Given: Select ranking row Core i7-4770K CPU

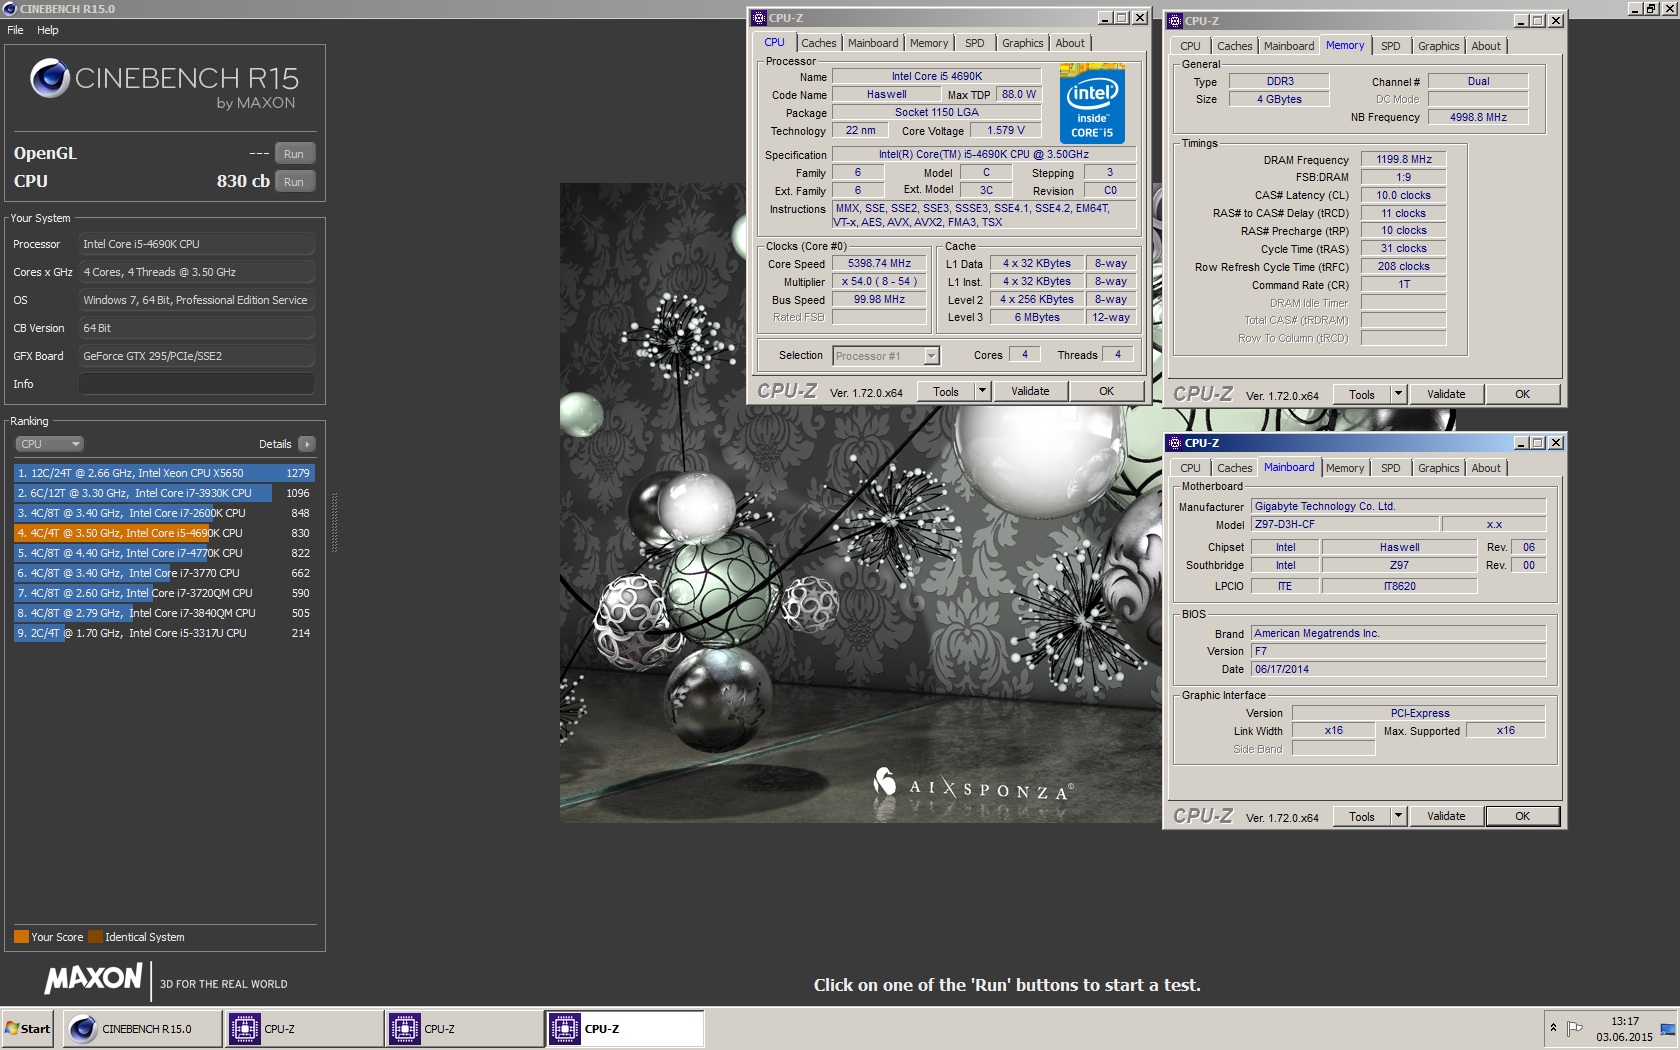Looking at the screenshot, I should coord(164,553).
